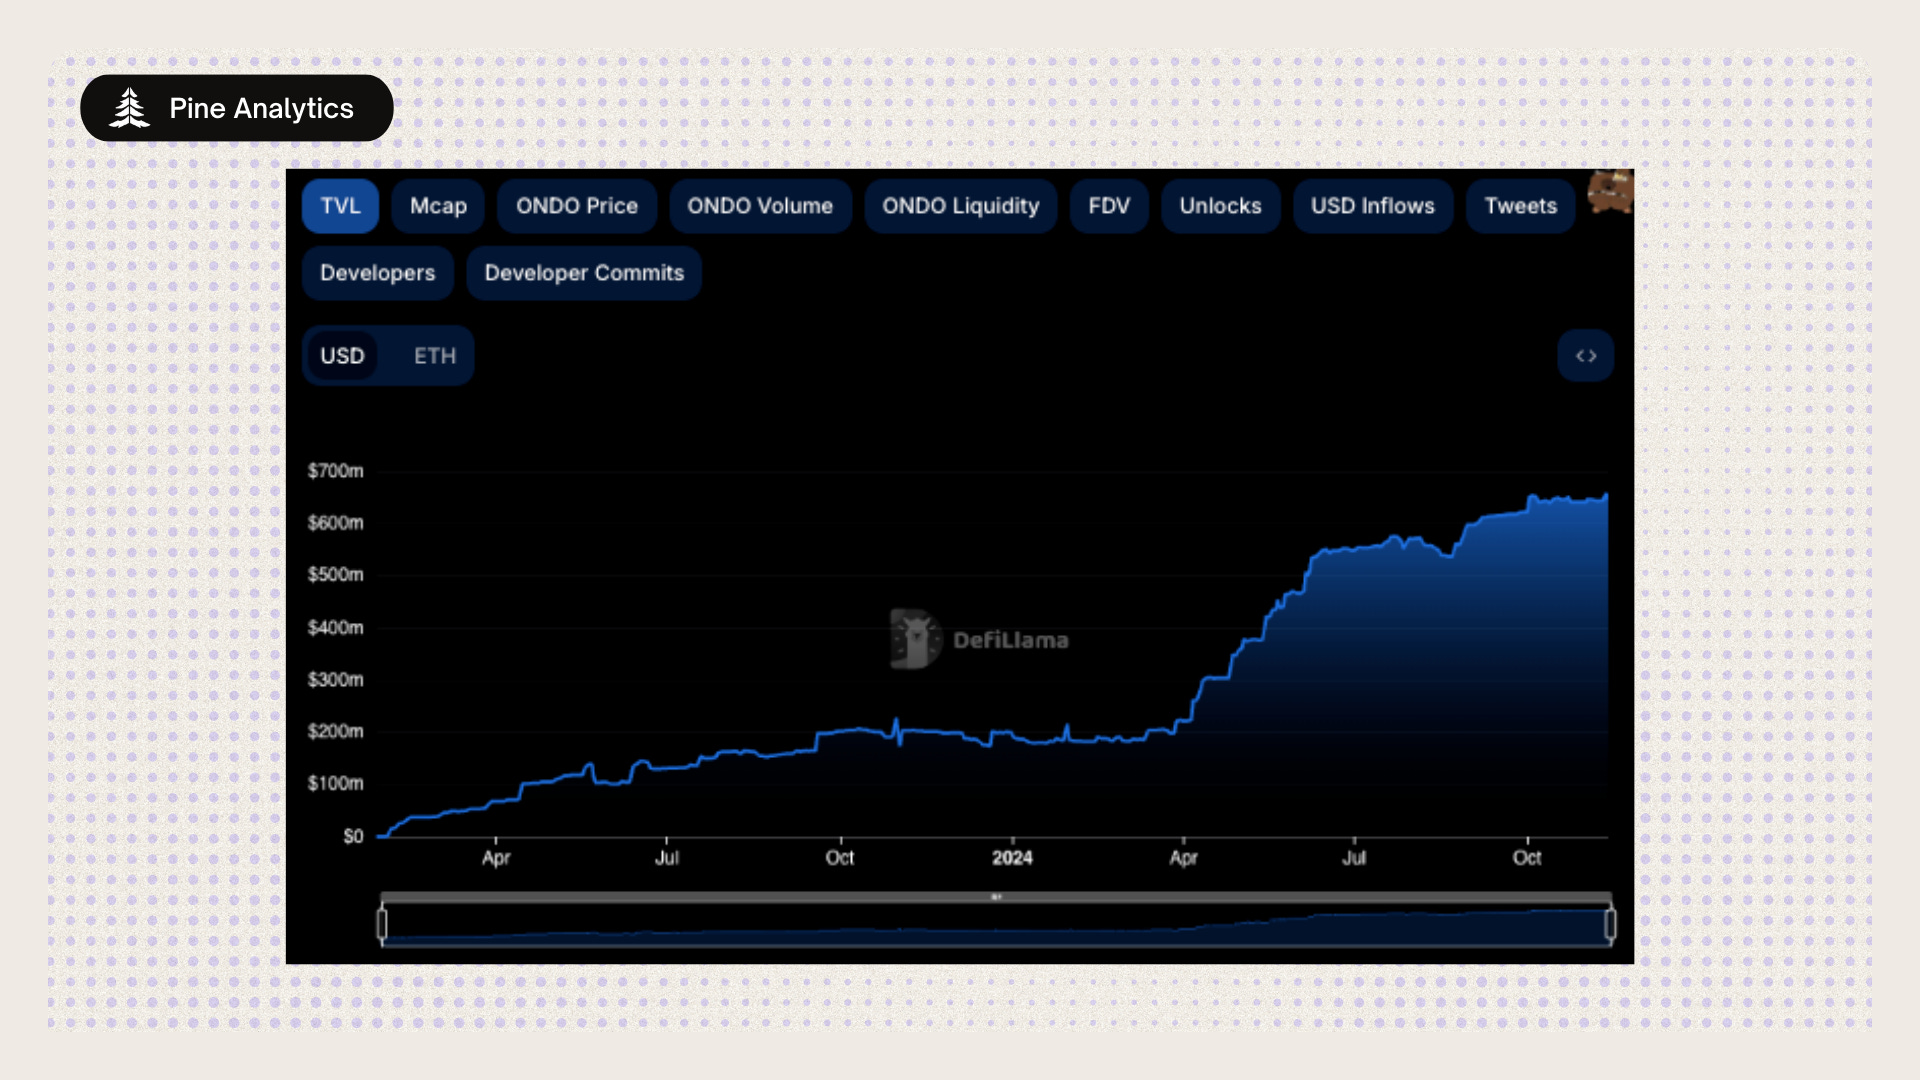Click the $200m axis label
Viewport: 1920px width, 1080px height.
pyautogui.click(x=335, y=732)
